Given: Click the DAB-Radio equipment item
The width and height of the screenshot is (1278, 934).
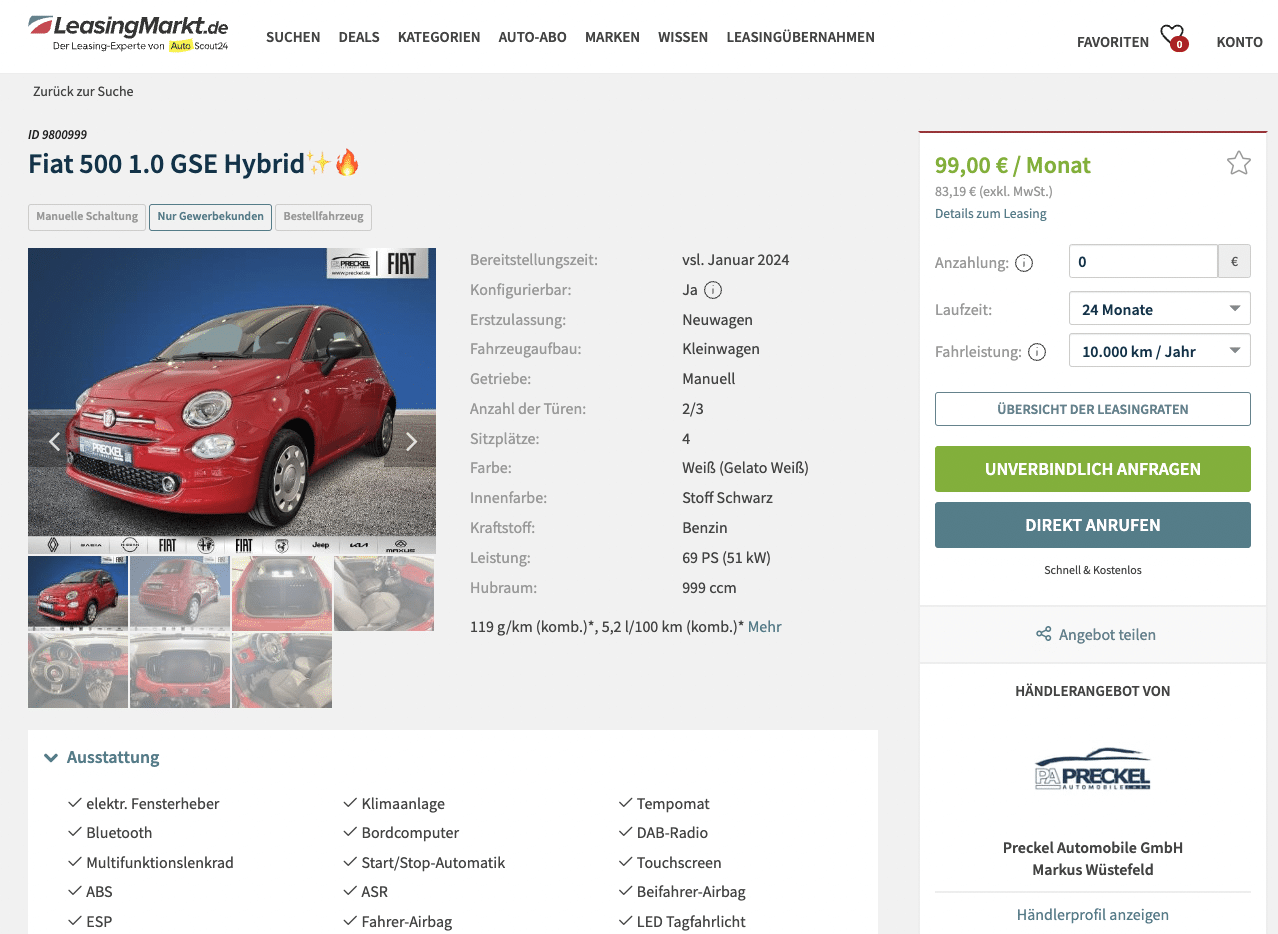Looking at the screenshot, I should pos(672,832).
